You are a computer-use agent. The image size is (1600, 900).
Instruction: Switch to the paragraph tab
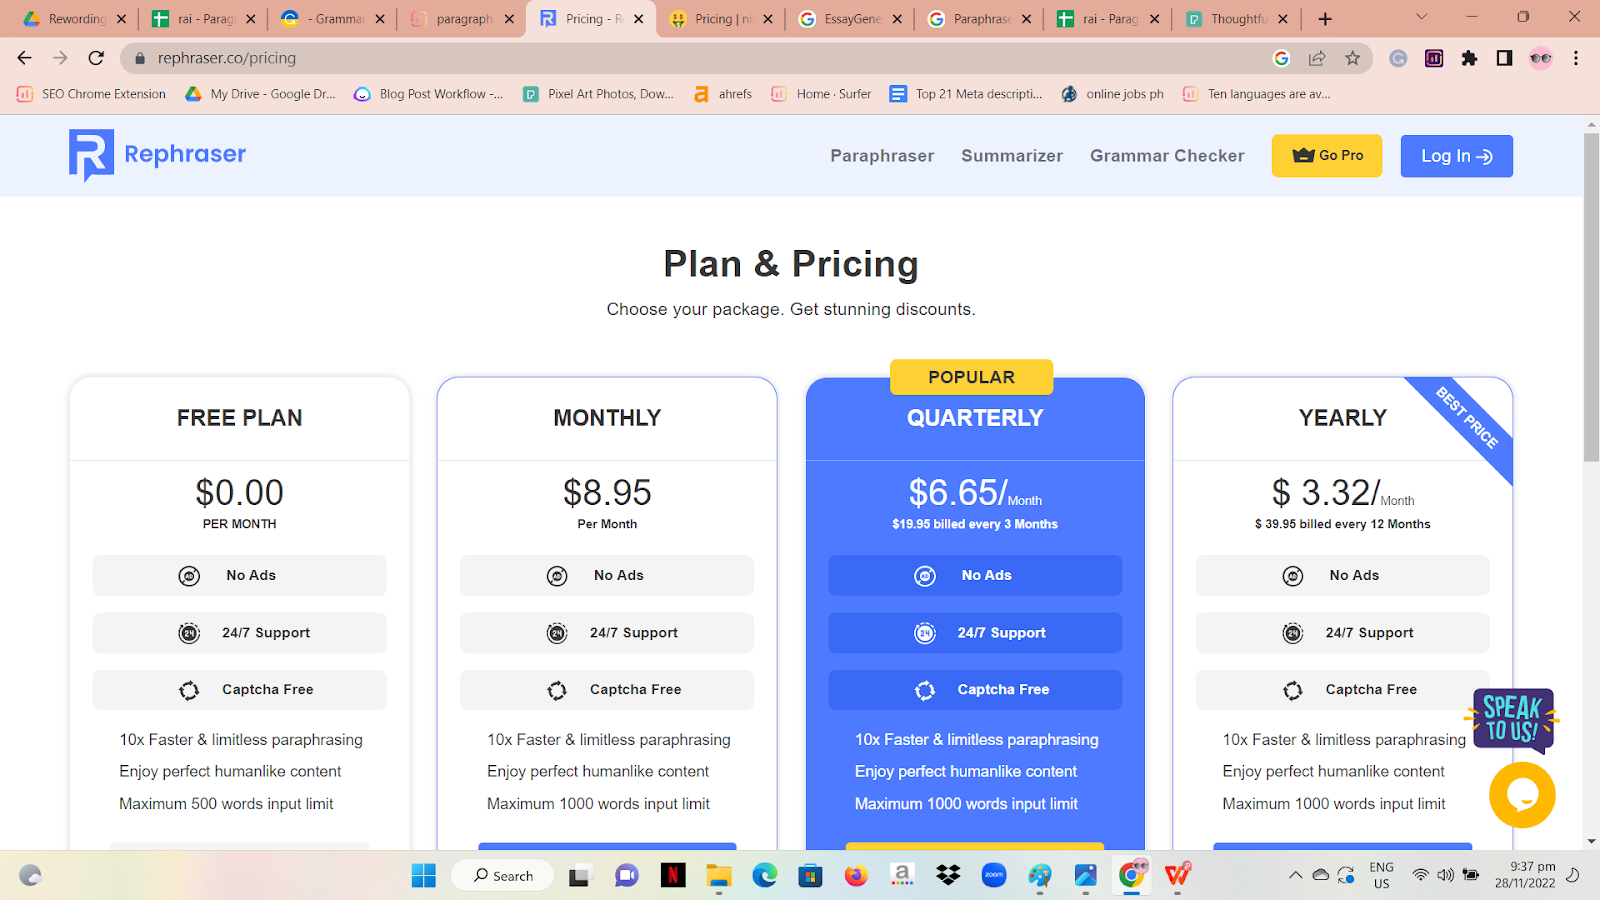[464, 19]
